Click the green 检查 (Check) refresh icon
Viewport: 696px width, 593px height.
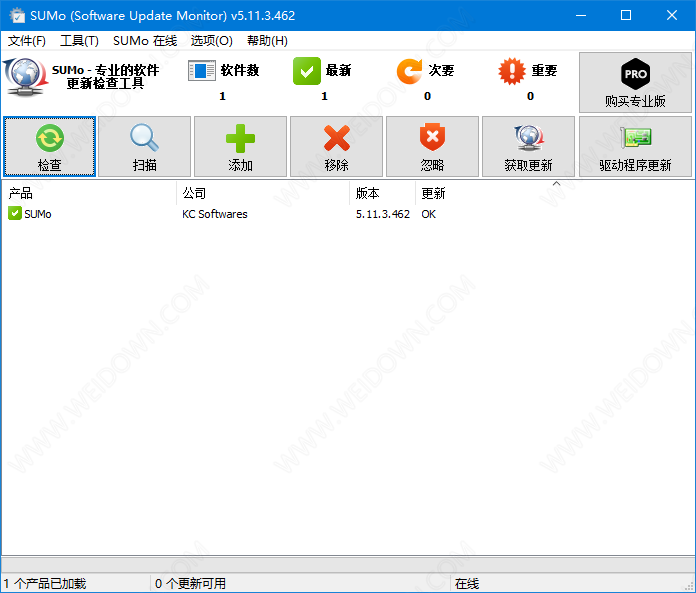(x=49, y=138)
